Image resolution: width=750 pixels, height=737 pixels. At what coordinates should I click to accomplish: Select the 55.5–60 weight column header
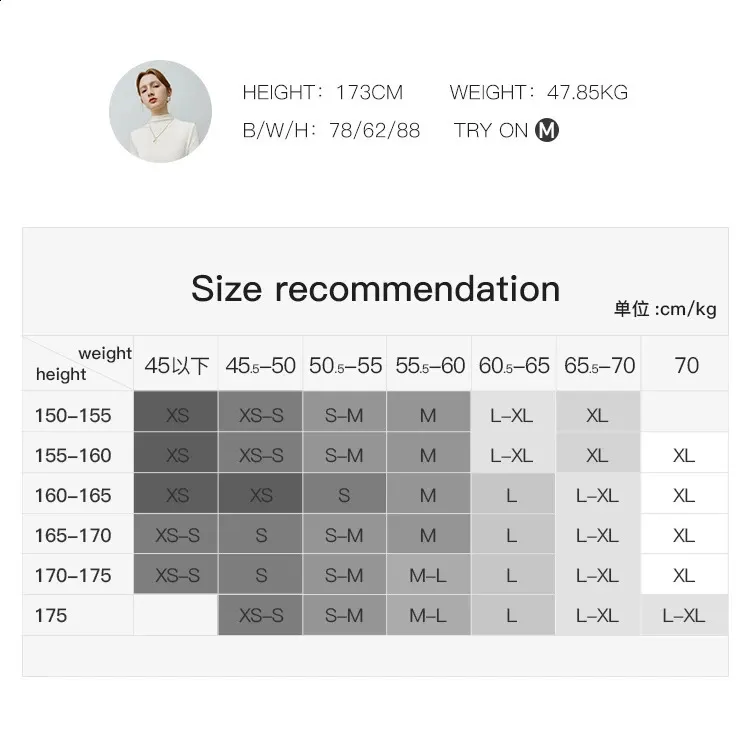[x=429, y=365]
